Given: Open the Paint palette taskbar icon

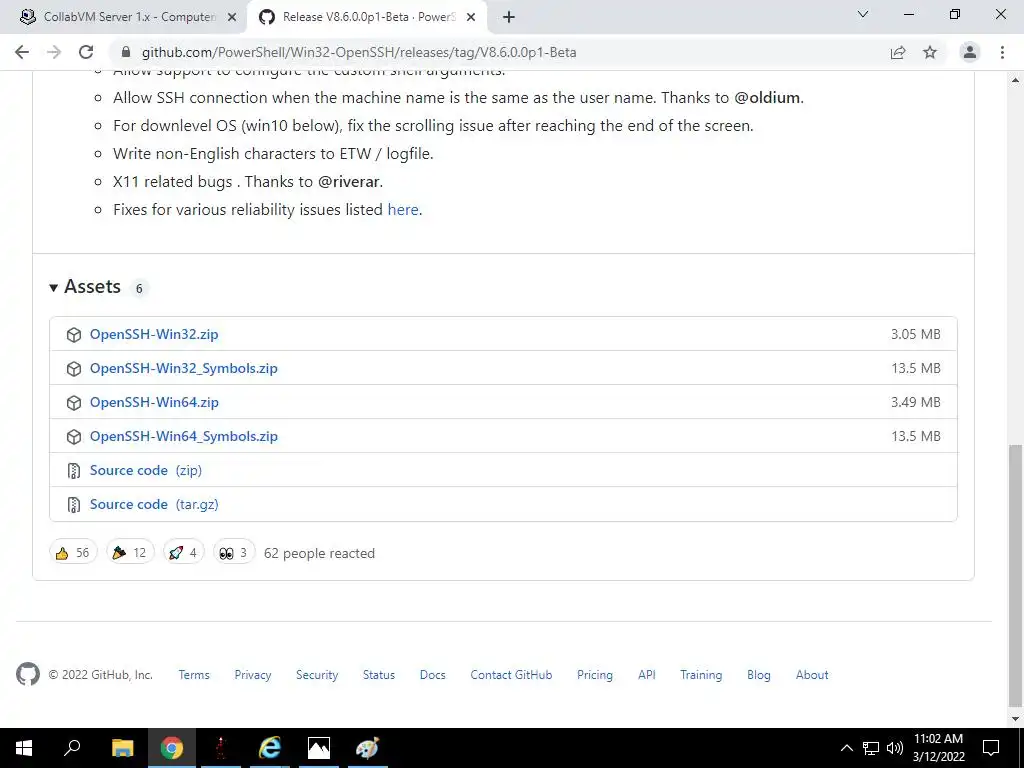Looking at the screenshot, I should (367, 748).
